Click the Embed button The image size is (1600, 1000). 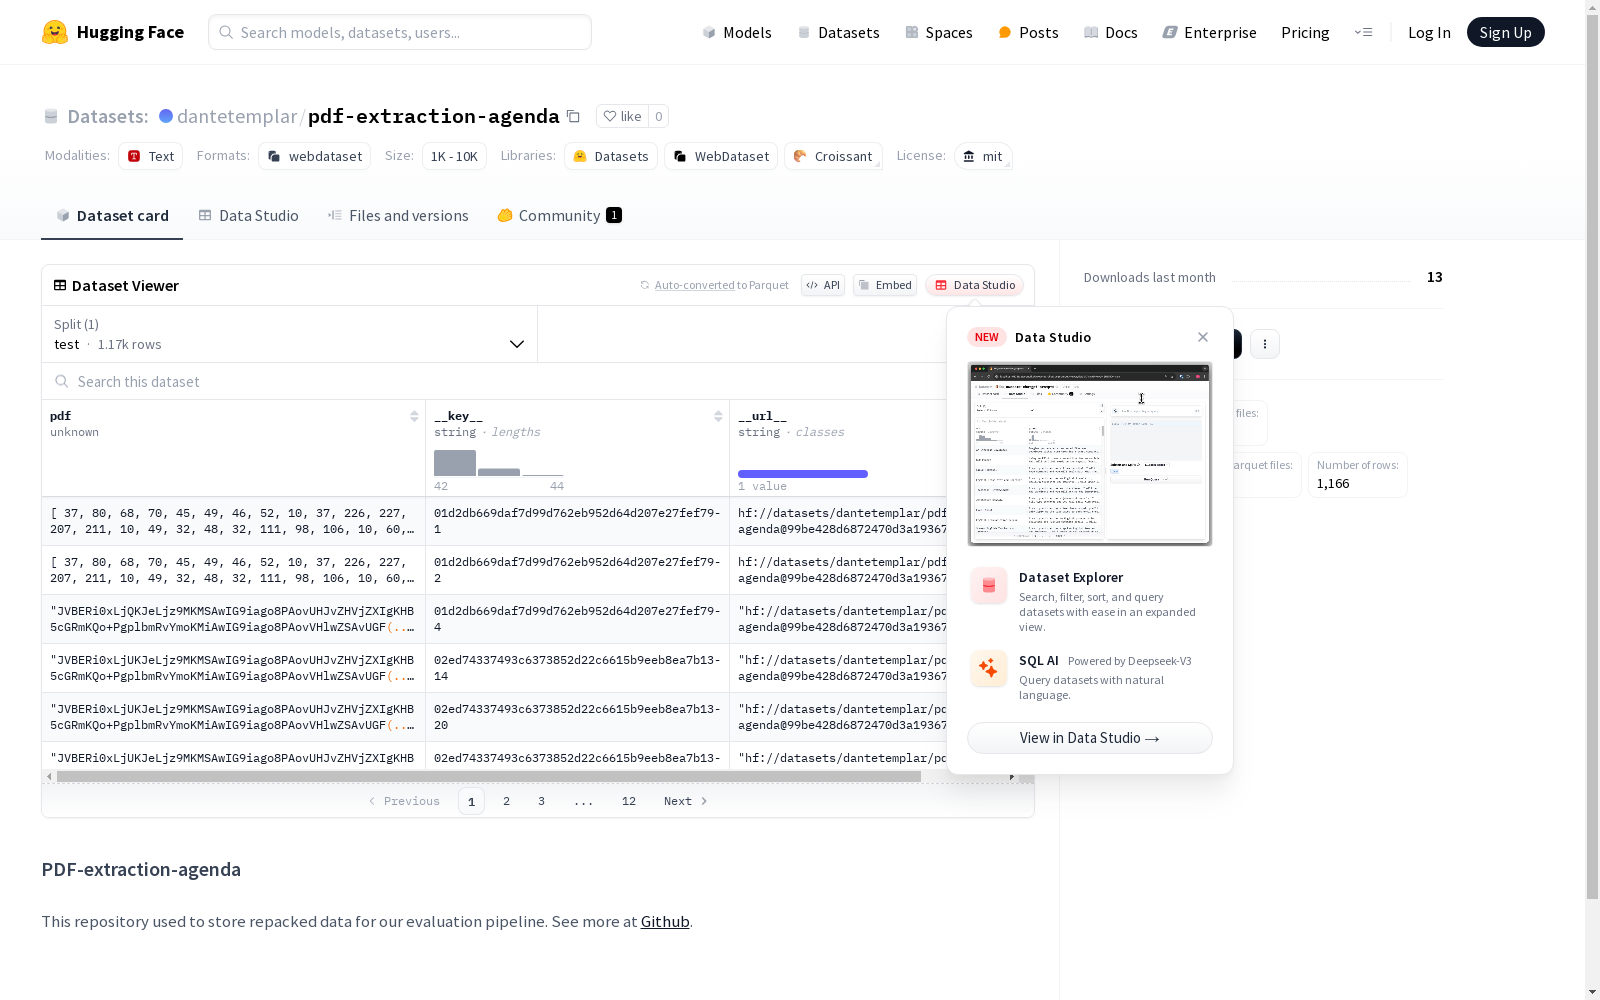tap(885, 285)
